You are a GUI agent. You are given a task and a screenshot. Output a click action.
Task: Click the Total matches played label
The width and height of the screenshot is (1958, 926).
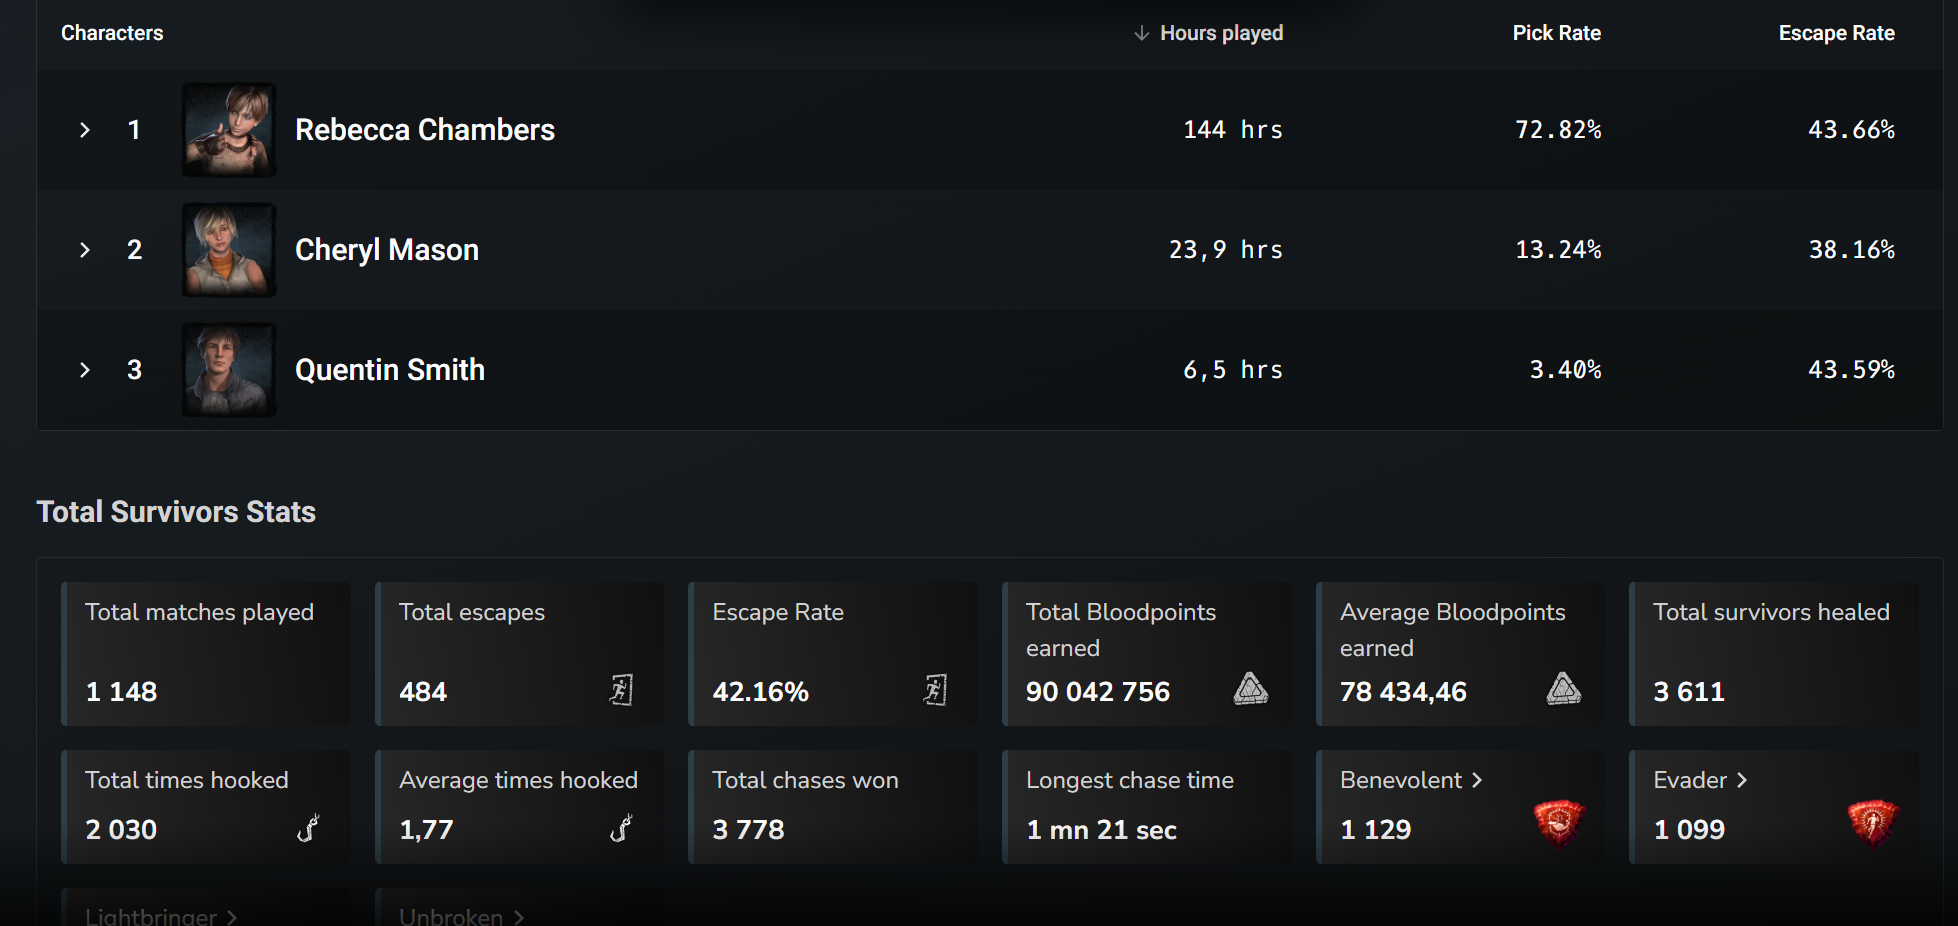coord(199,612)
